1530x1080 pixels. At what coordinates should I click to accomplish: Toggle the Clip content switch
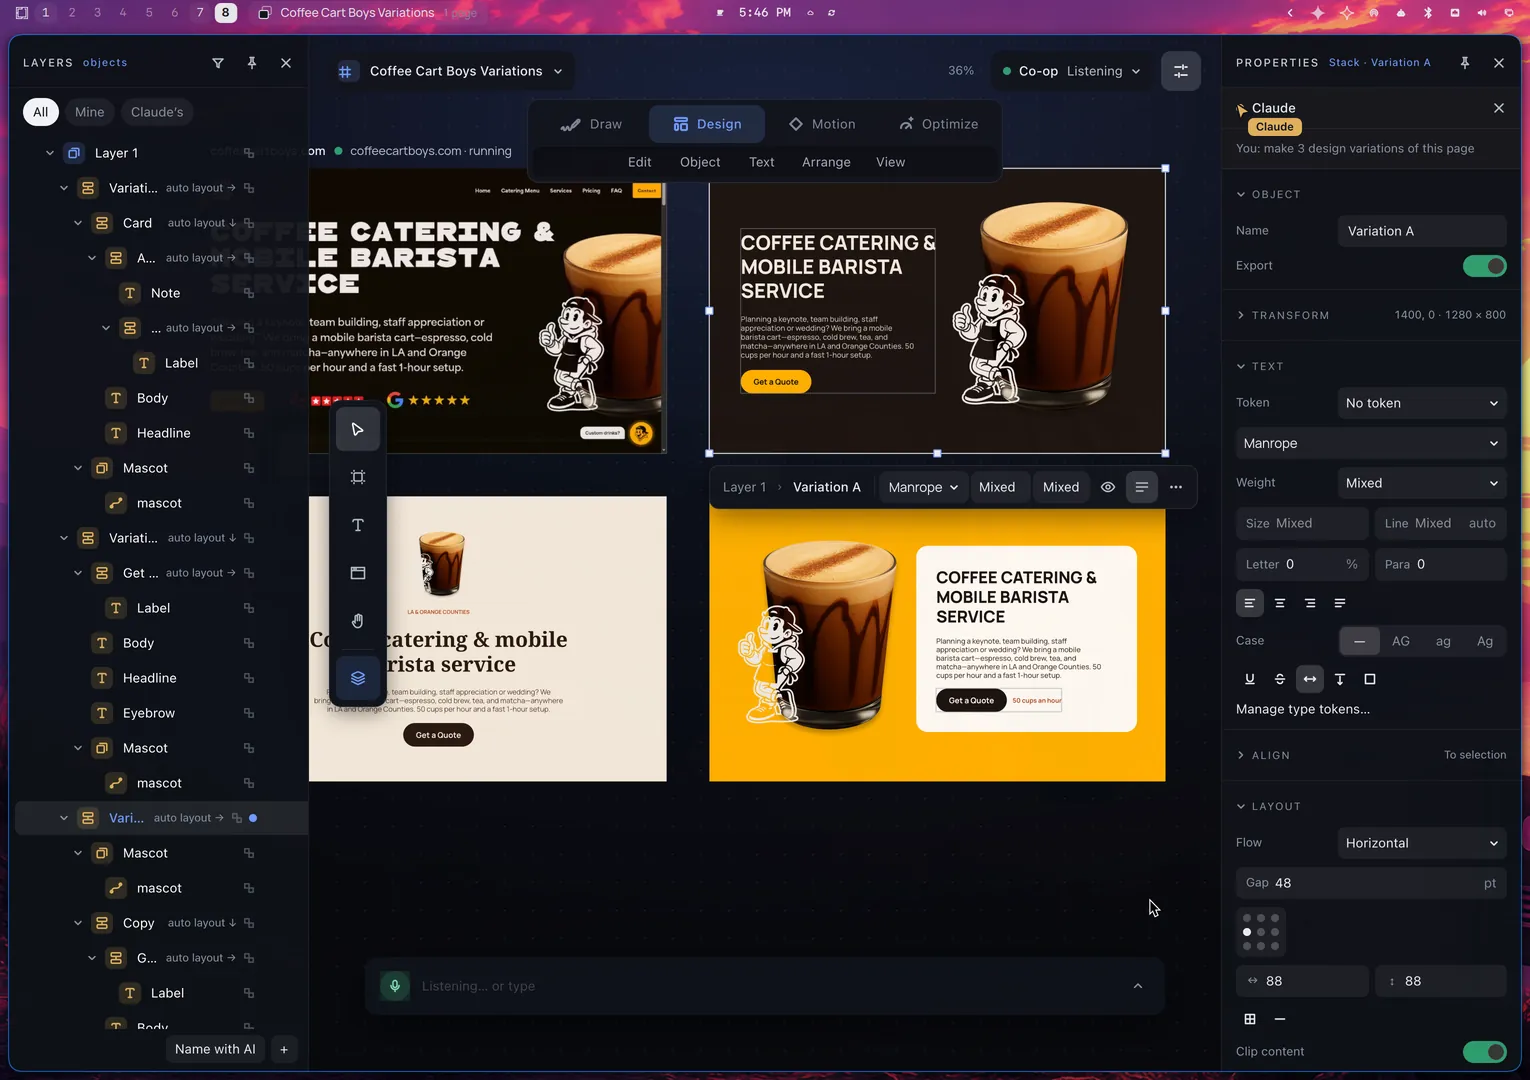click(1485, 1052)
